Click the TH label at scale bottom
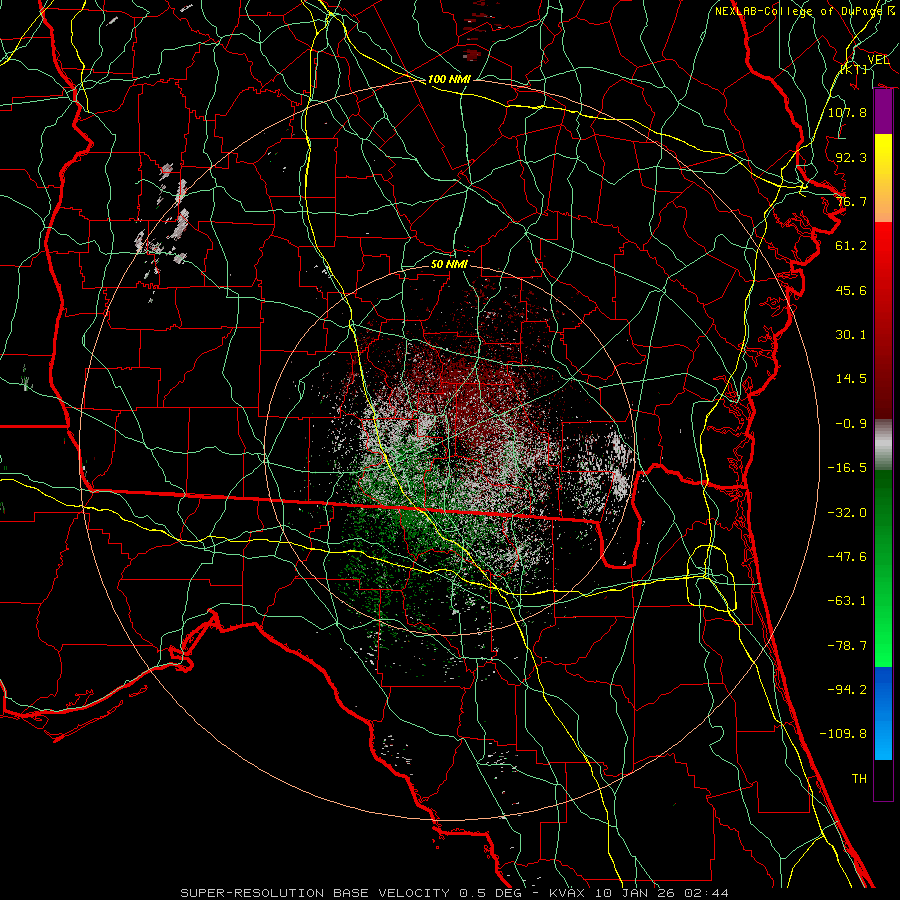The width and height of the screenshot is (900, 900). [x=859, y=779]
